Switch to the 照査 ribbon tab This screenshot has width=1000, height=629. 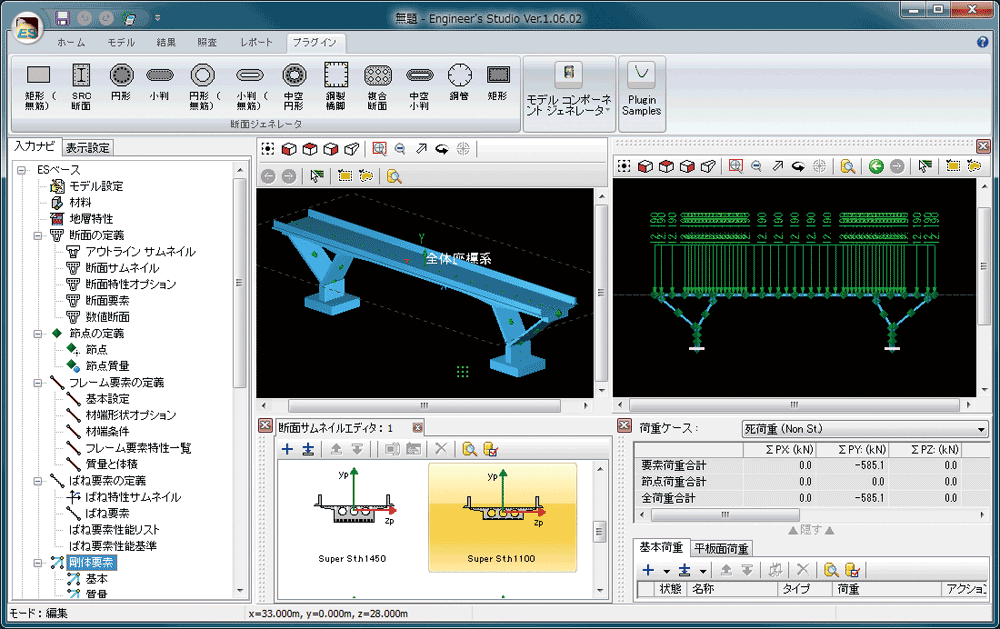207,42
